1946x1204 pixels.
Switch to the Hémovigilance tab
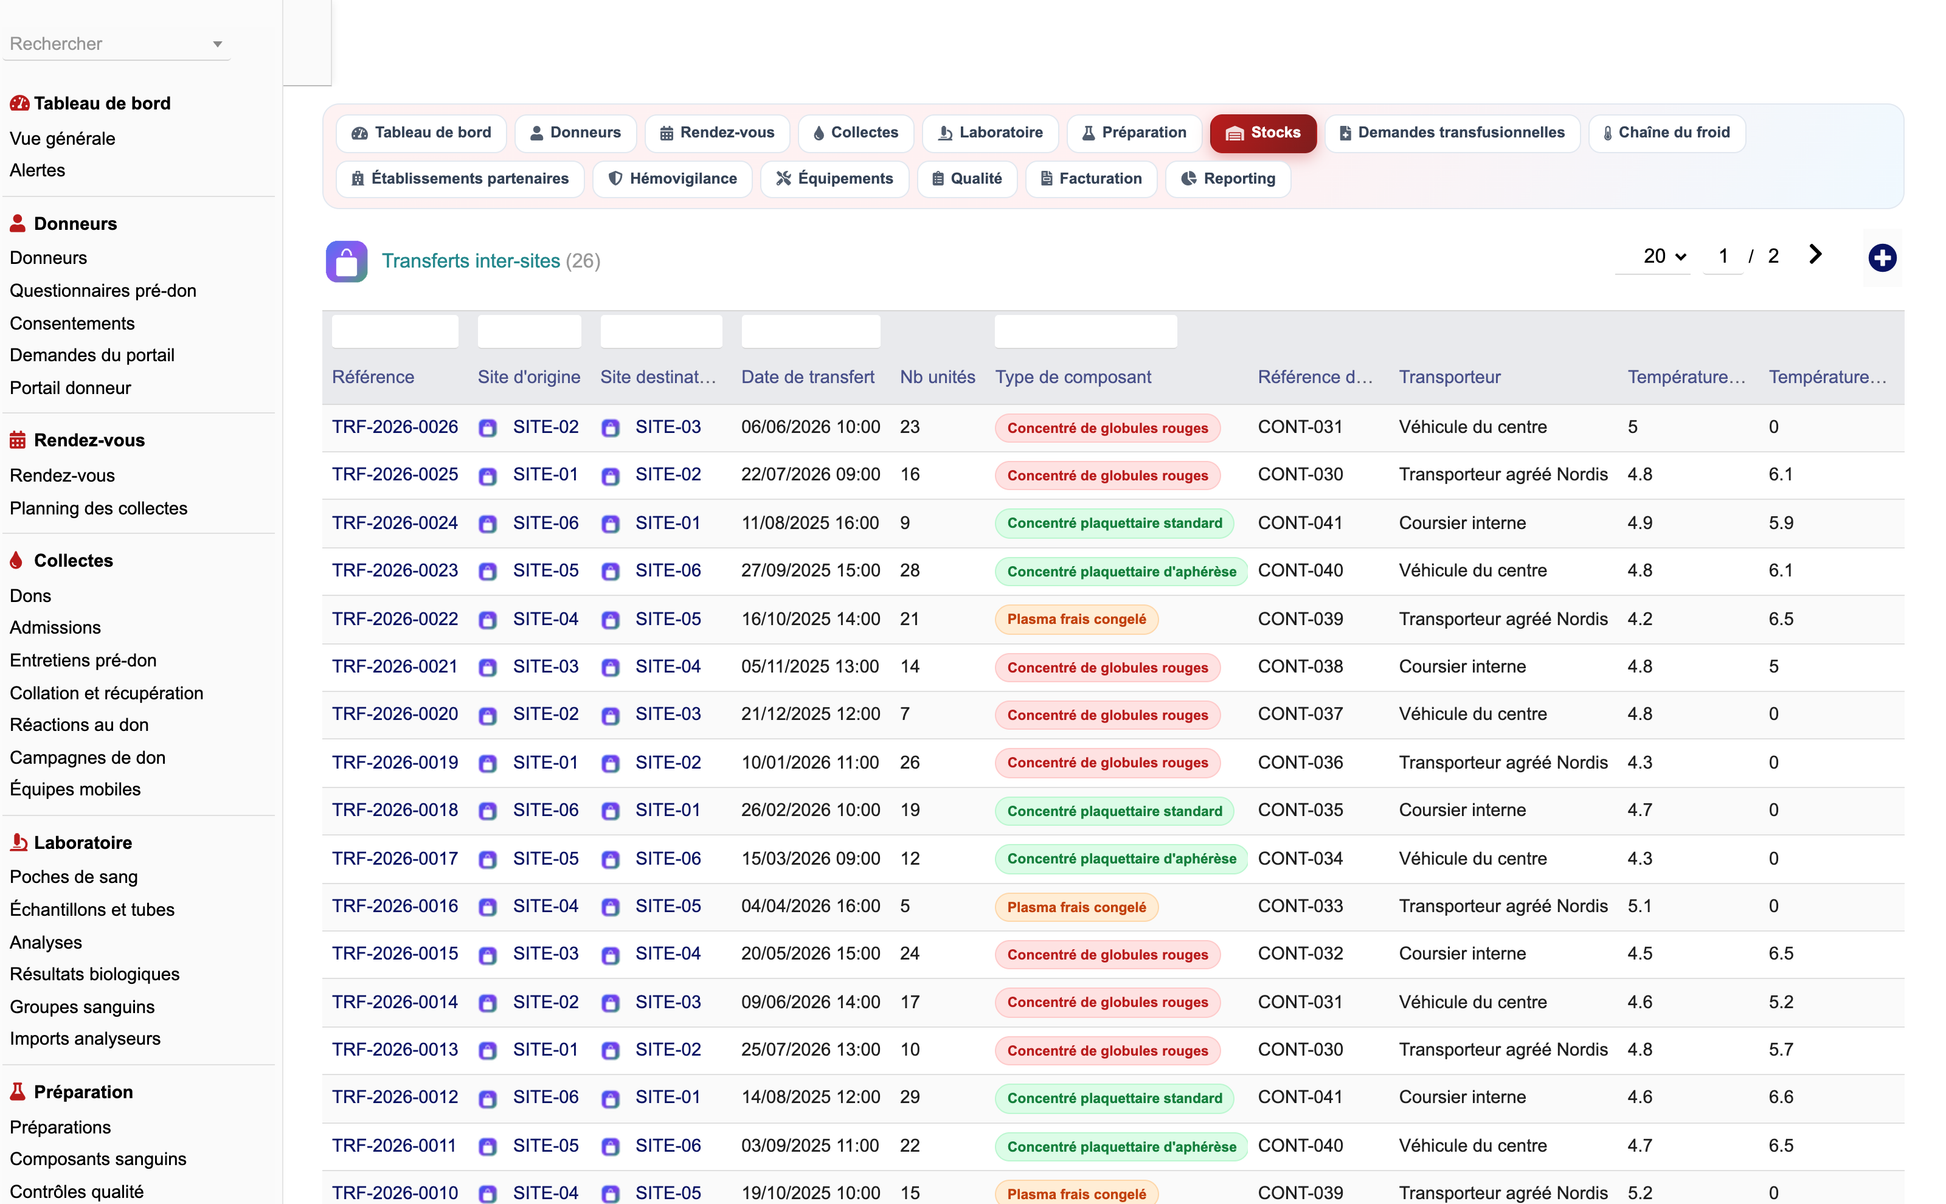(672, 179)
